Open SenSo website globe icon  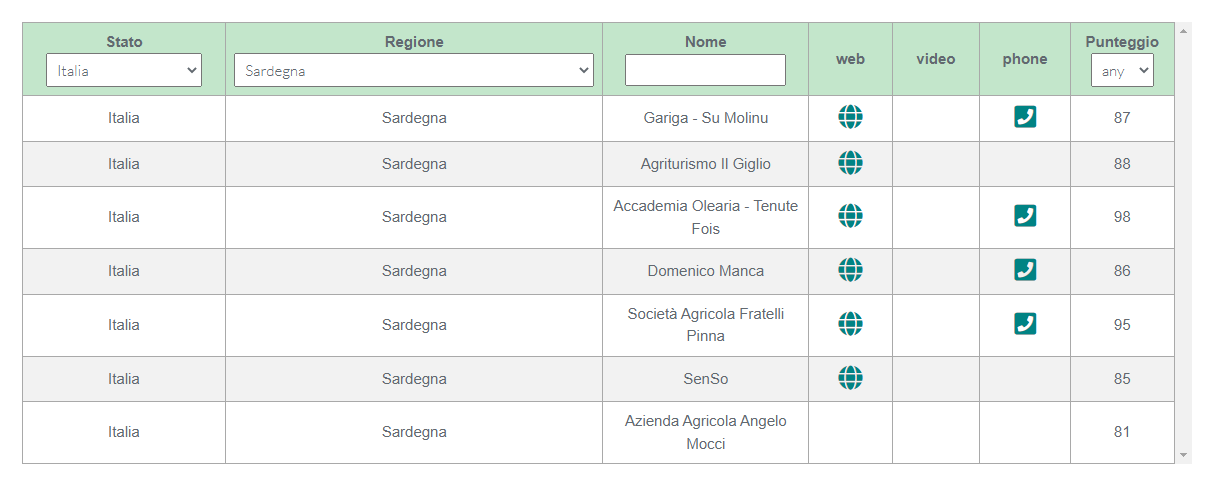pos(850,378)
